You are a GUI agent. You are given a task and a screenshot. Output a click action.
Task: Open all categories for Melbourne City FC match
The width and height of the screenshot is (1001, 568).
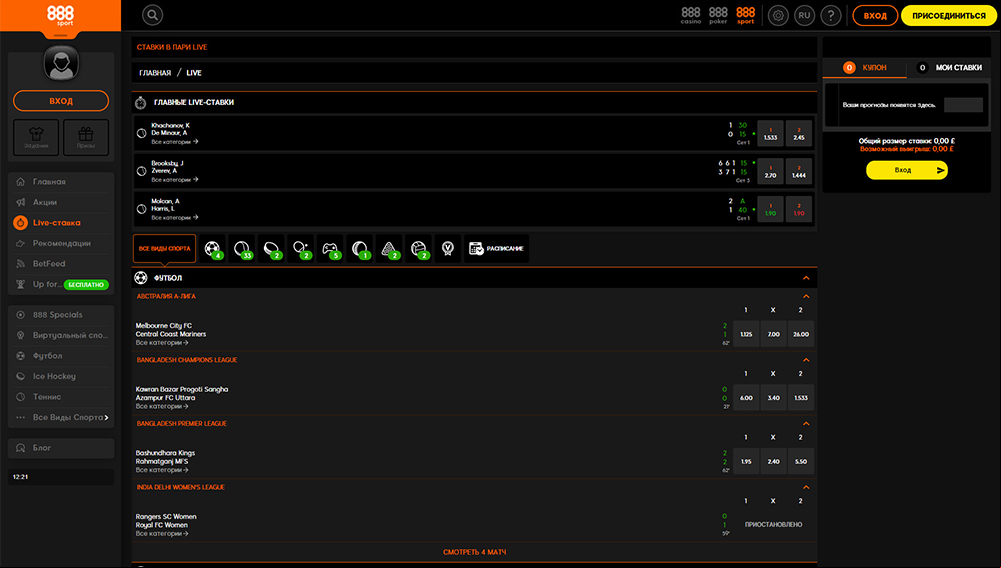point(162,343)
